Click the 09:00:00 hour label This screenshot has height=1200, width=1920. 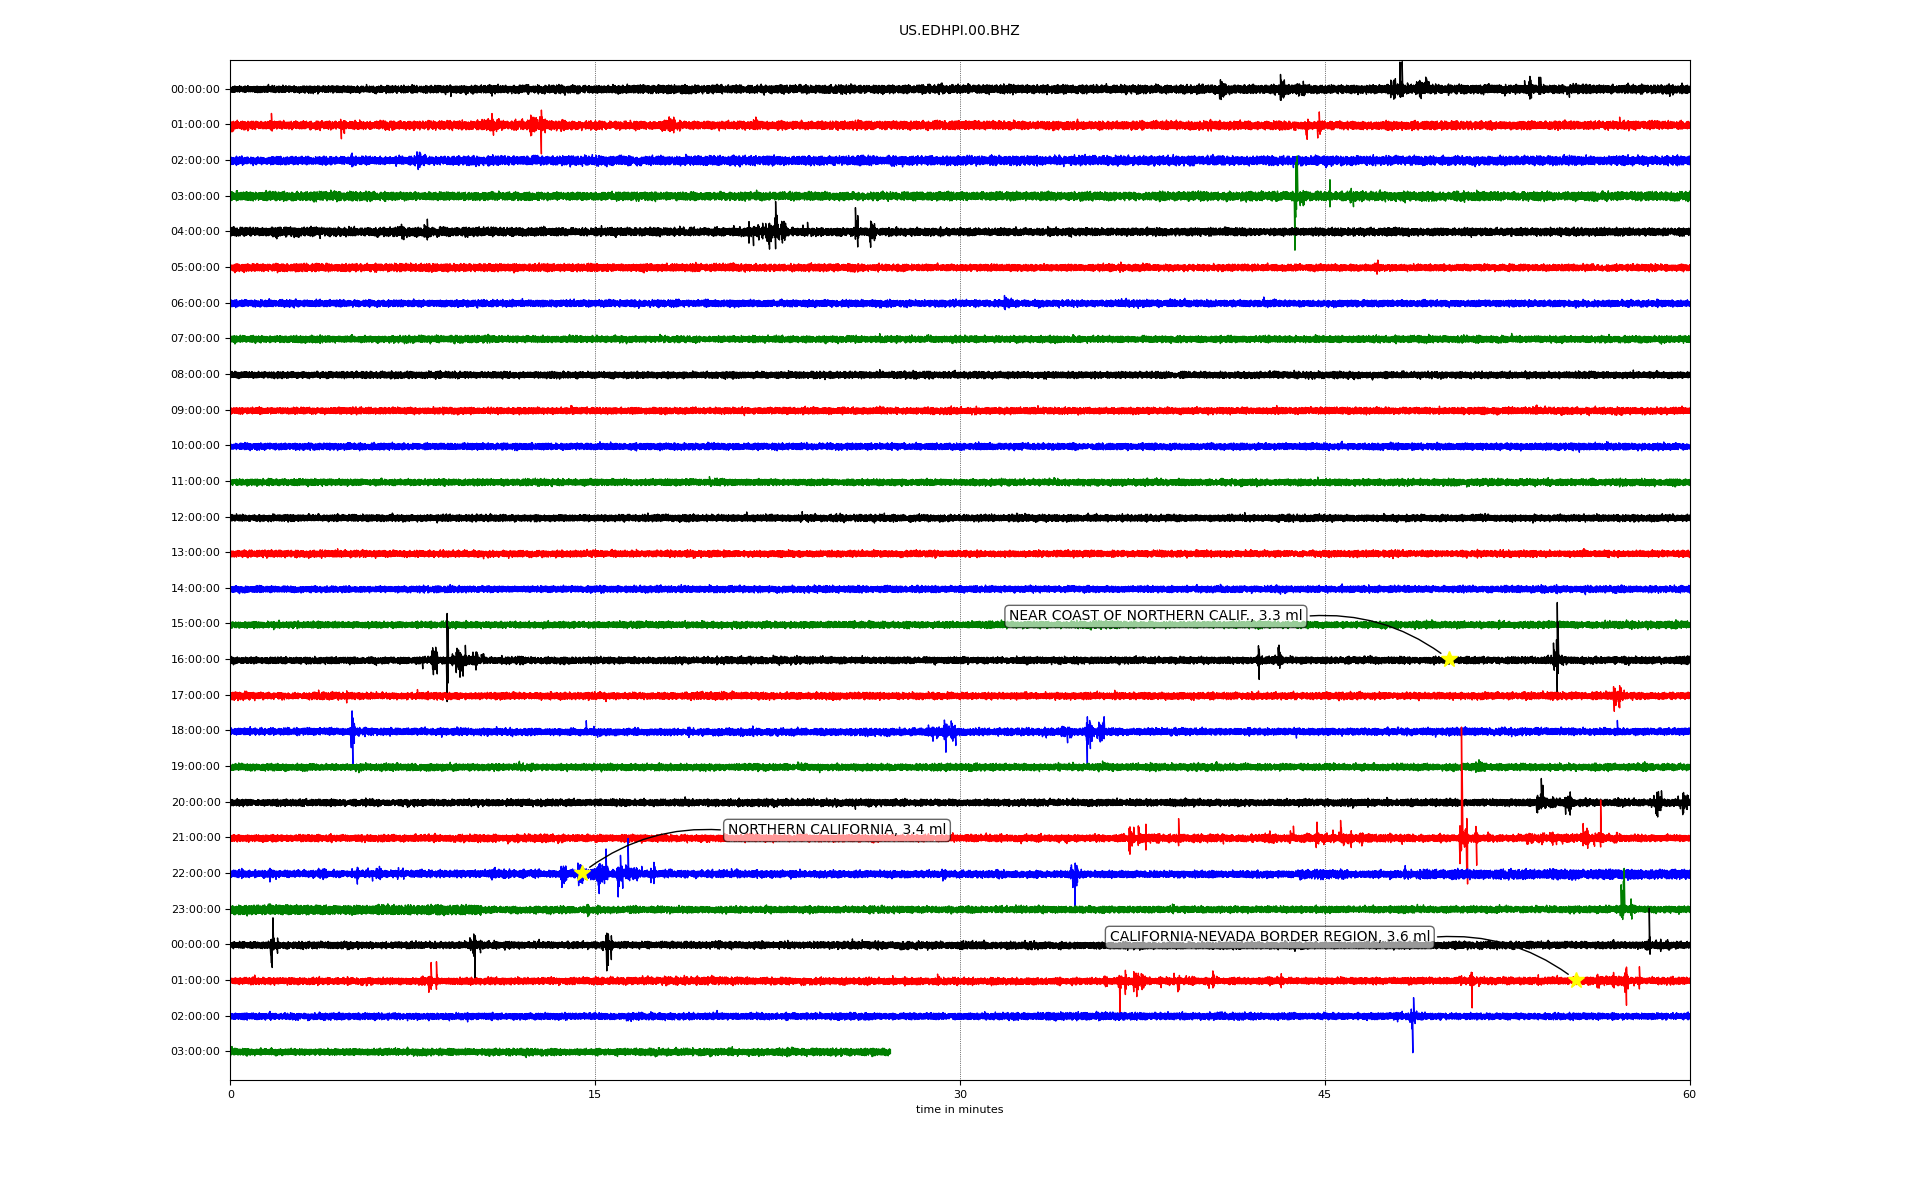[195, 411]
